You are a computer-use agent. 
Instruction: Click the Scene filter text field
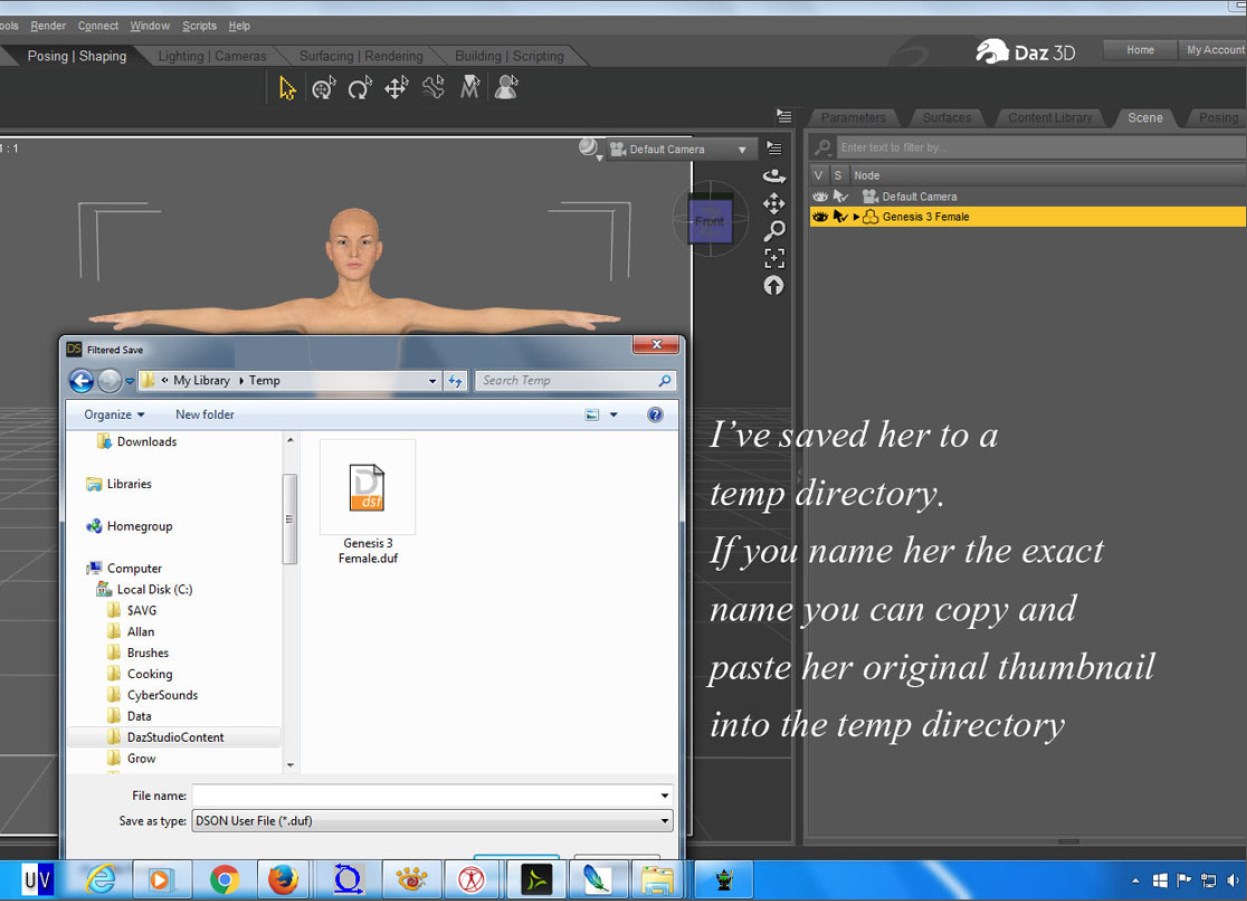[x=1040, y=148]
